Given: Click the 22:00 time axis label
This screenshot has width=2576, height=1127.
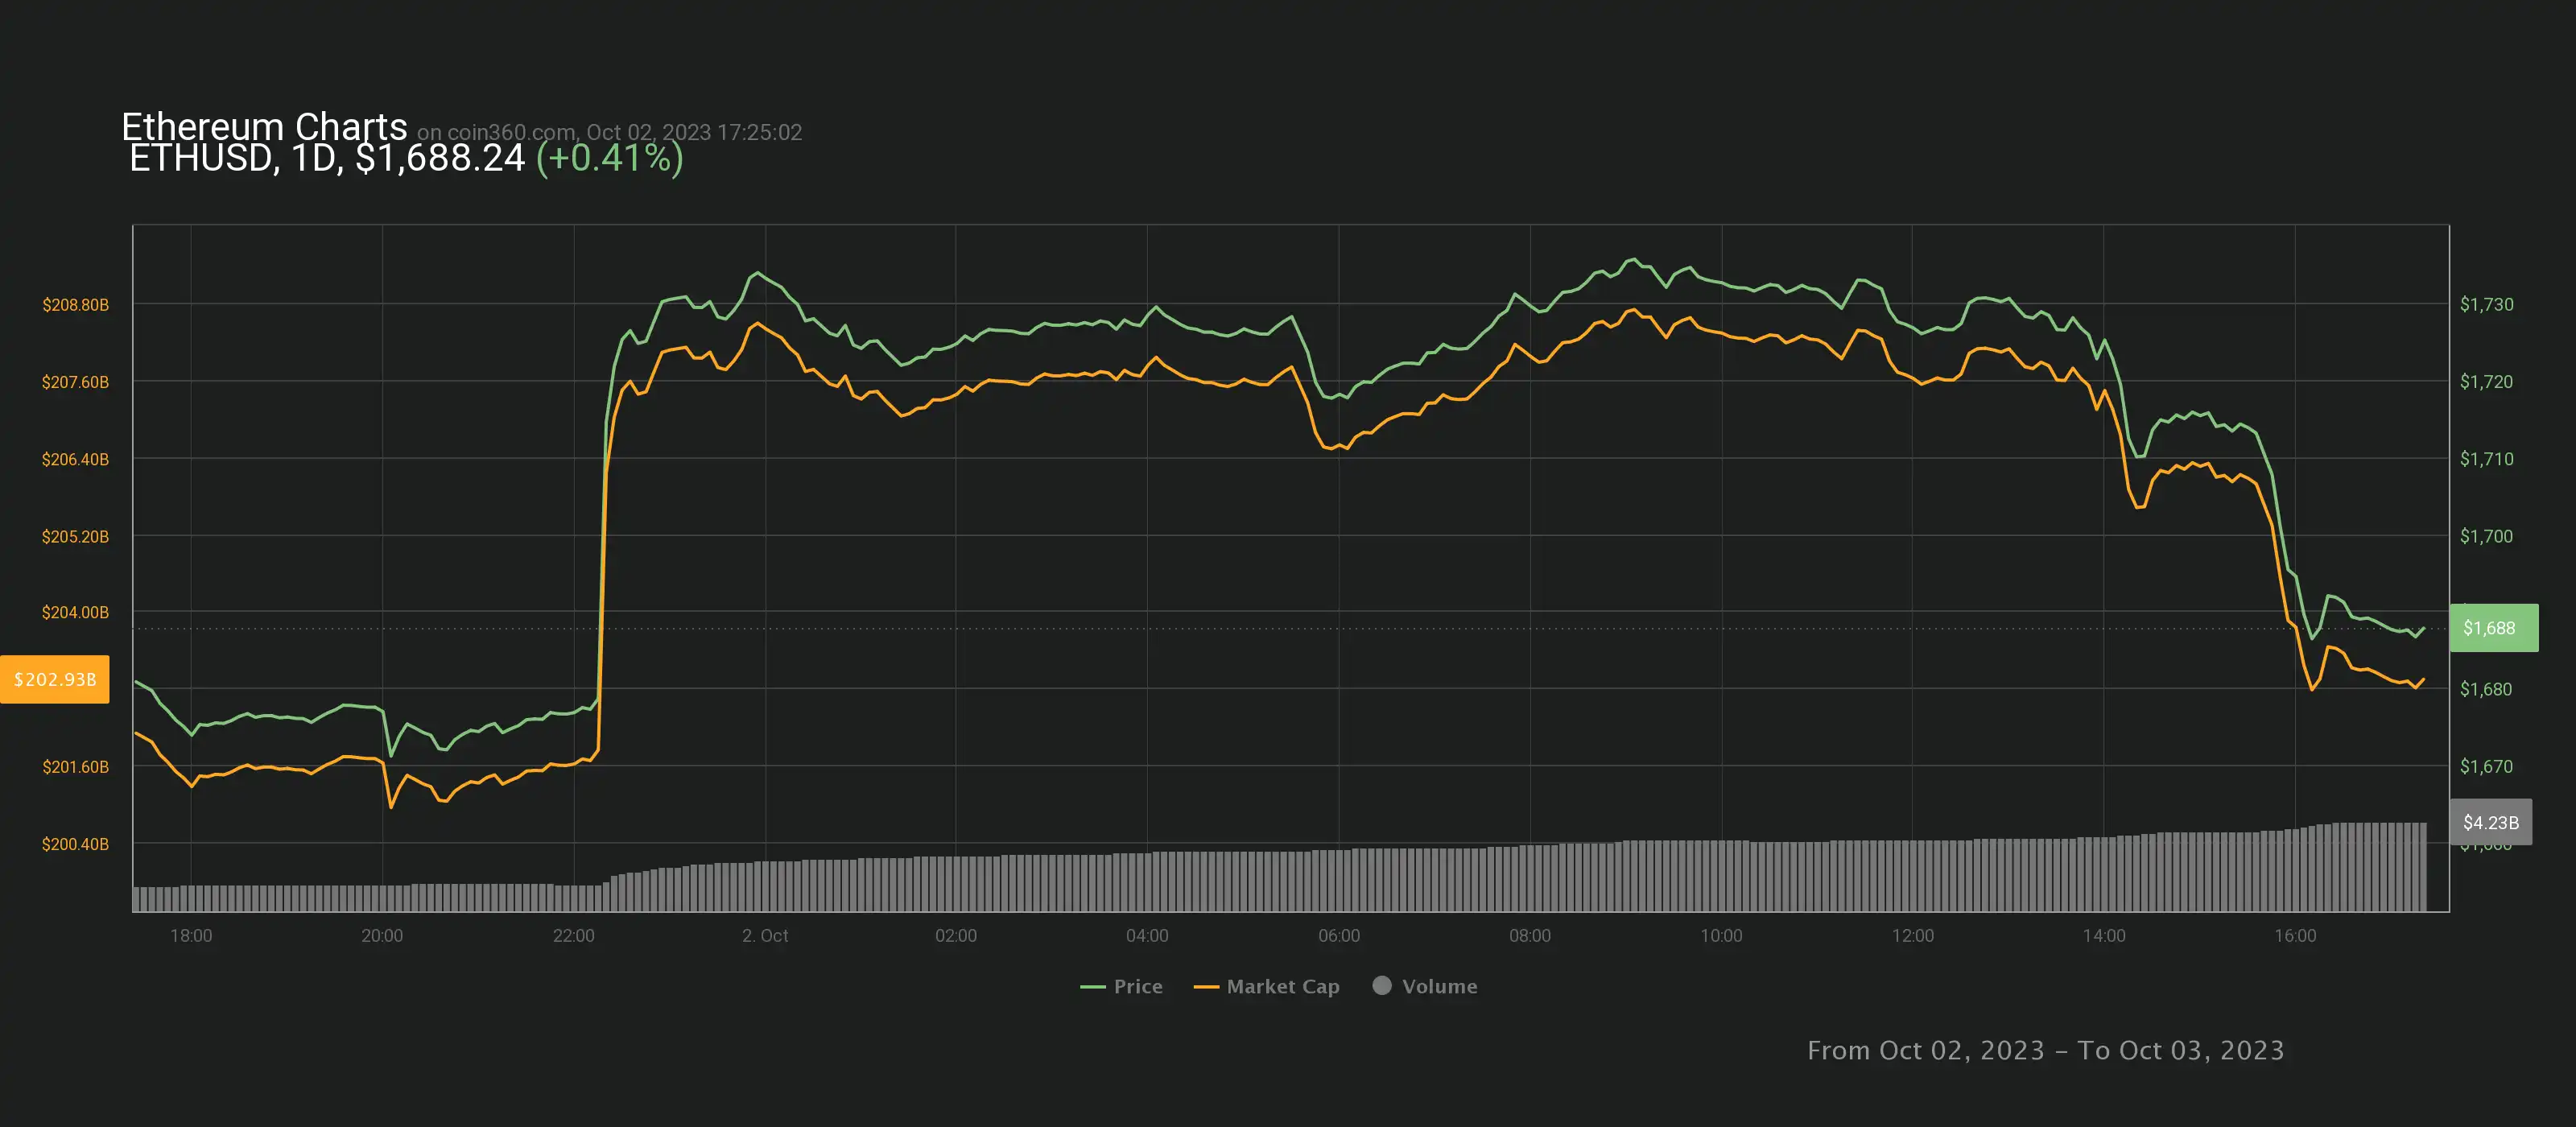Looking at the screenshot, I should click(573, 935).
